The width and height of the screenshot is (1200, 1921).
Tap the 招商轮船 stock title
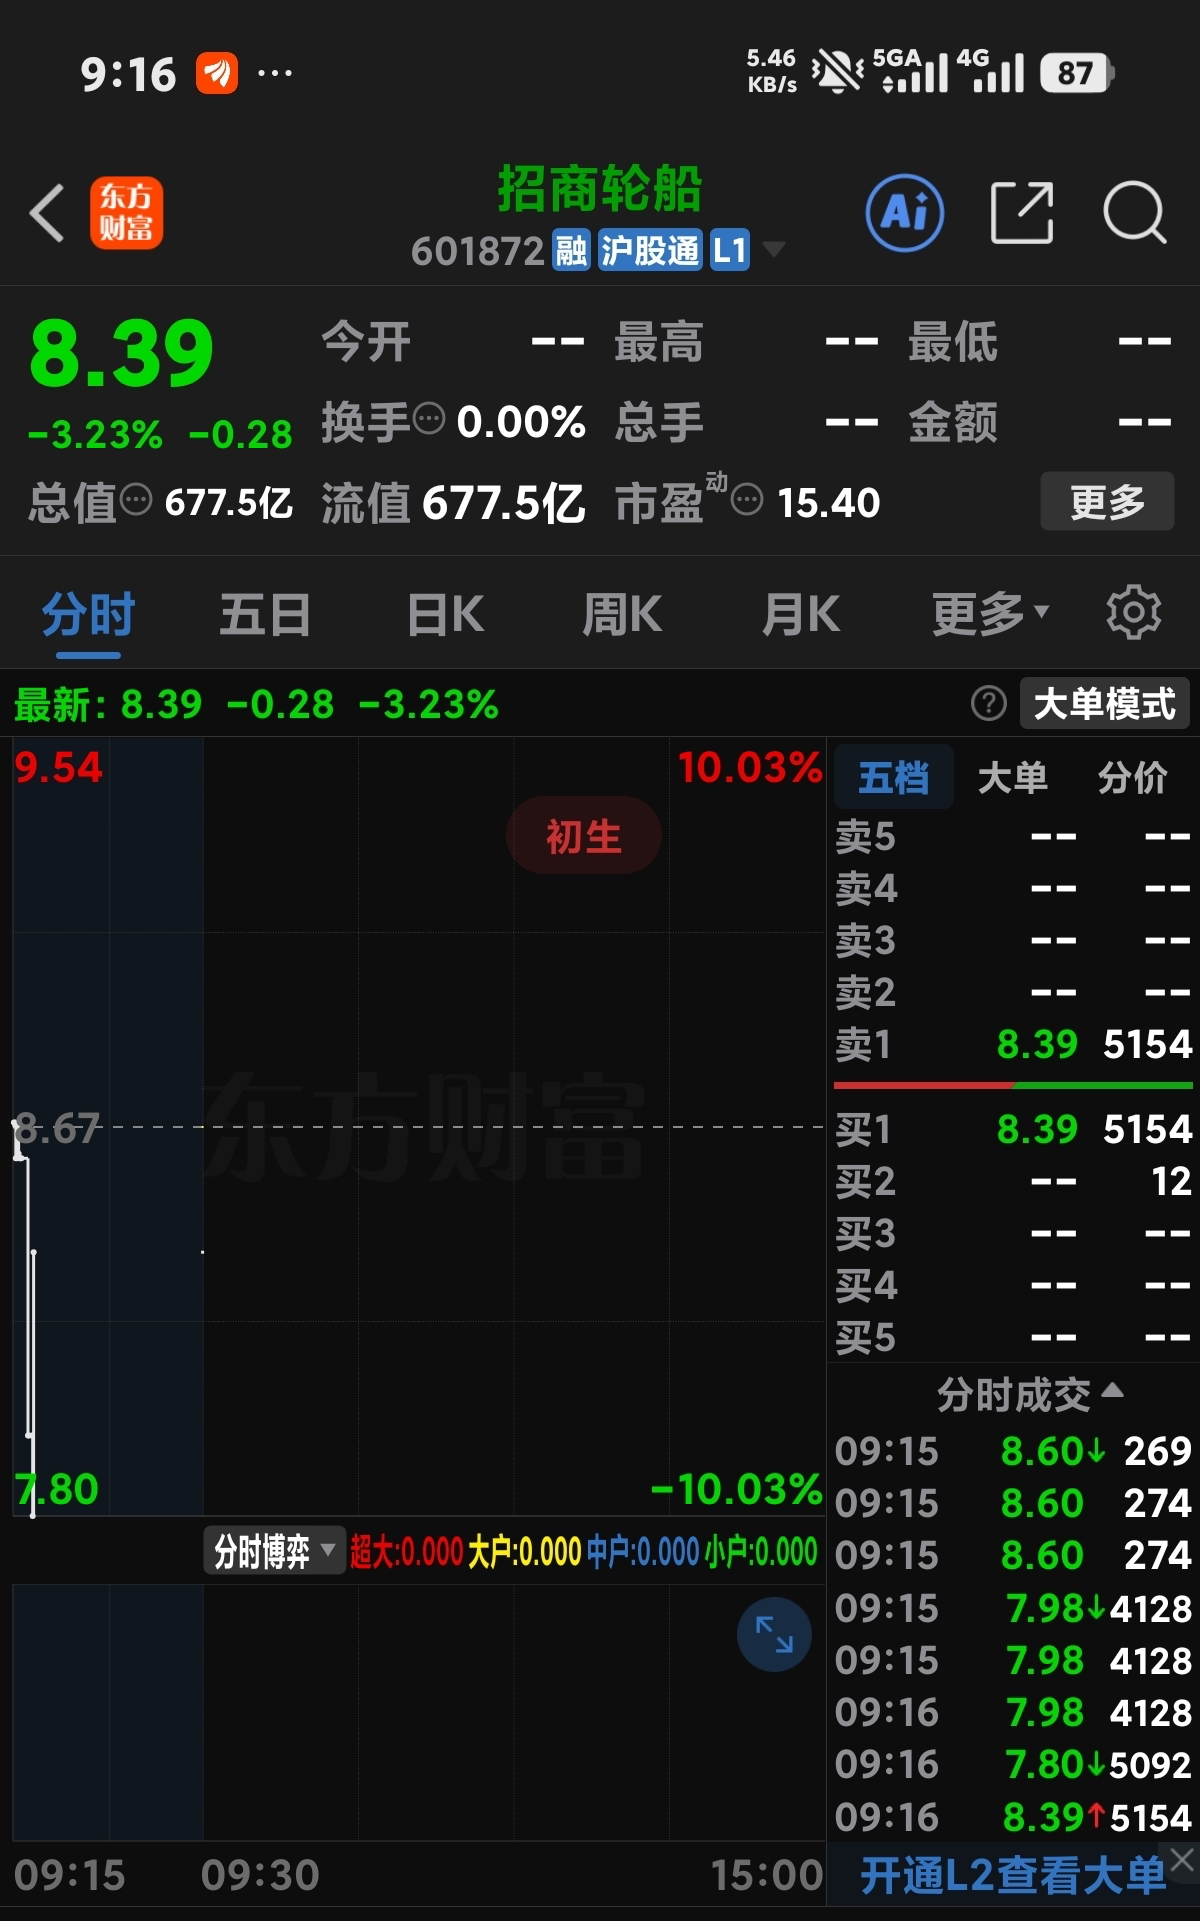[x=600, y=189]
